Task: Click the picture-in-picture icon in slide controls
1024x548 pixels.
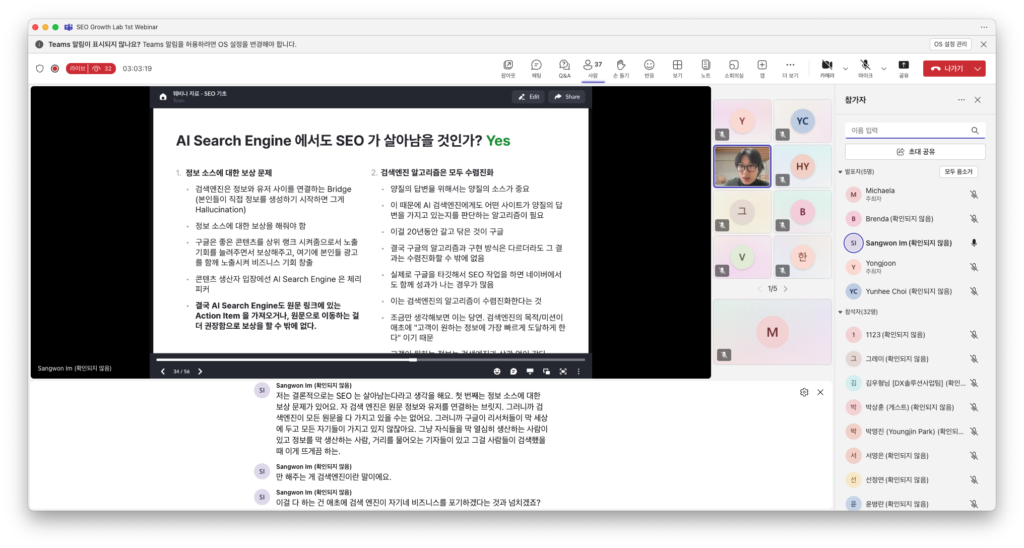Action: 546,372
